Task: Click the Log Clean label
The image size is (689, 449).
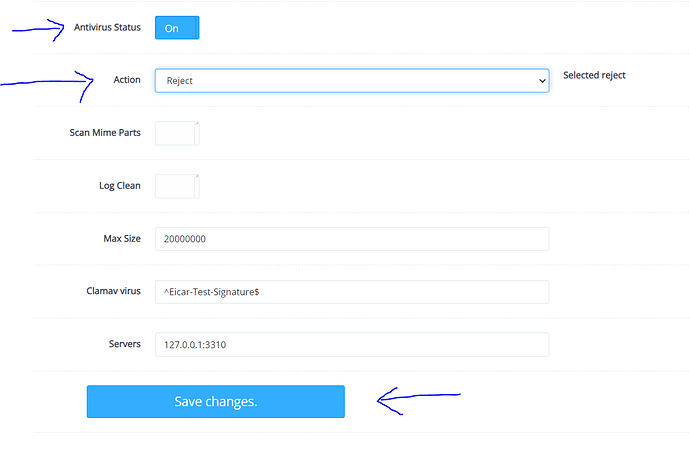Action: [x=120, y=186]
